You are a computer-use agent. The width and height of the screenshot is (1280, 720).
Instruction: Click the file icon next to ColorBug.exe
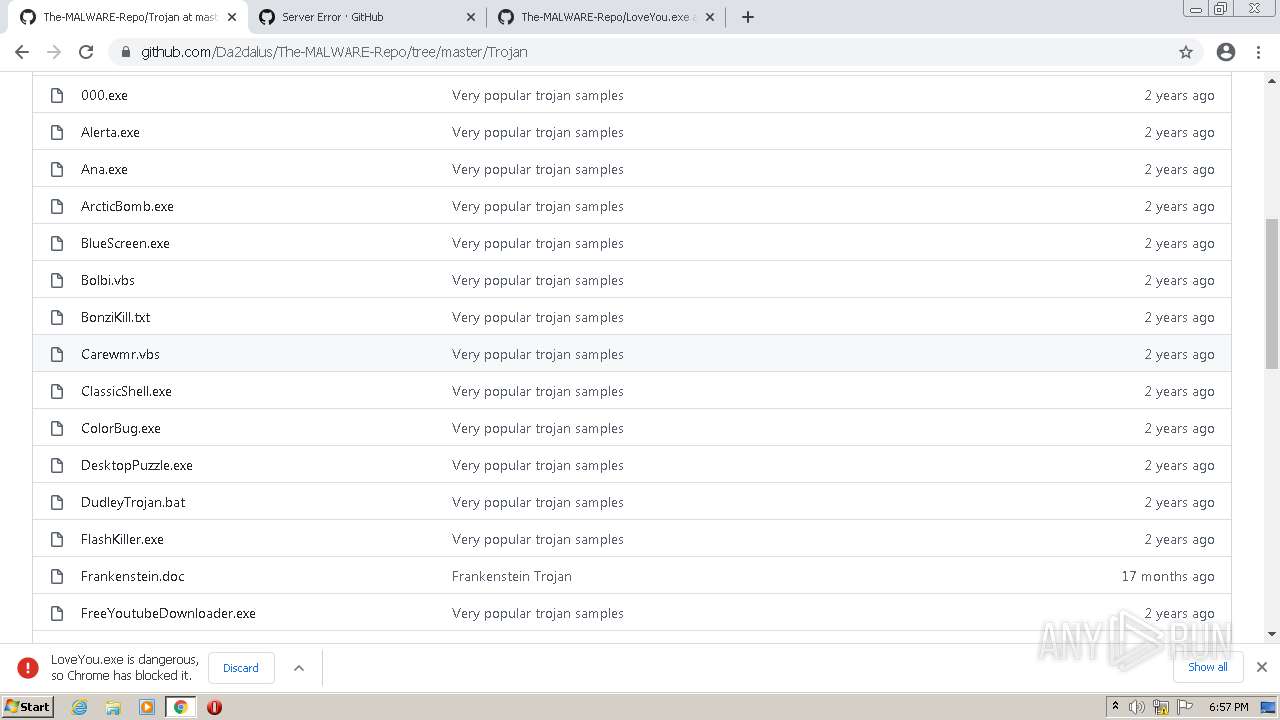[57, 428]
